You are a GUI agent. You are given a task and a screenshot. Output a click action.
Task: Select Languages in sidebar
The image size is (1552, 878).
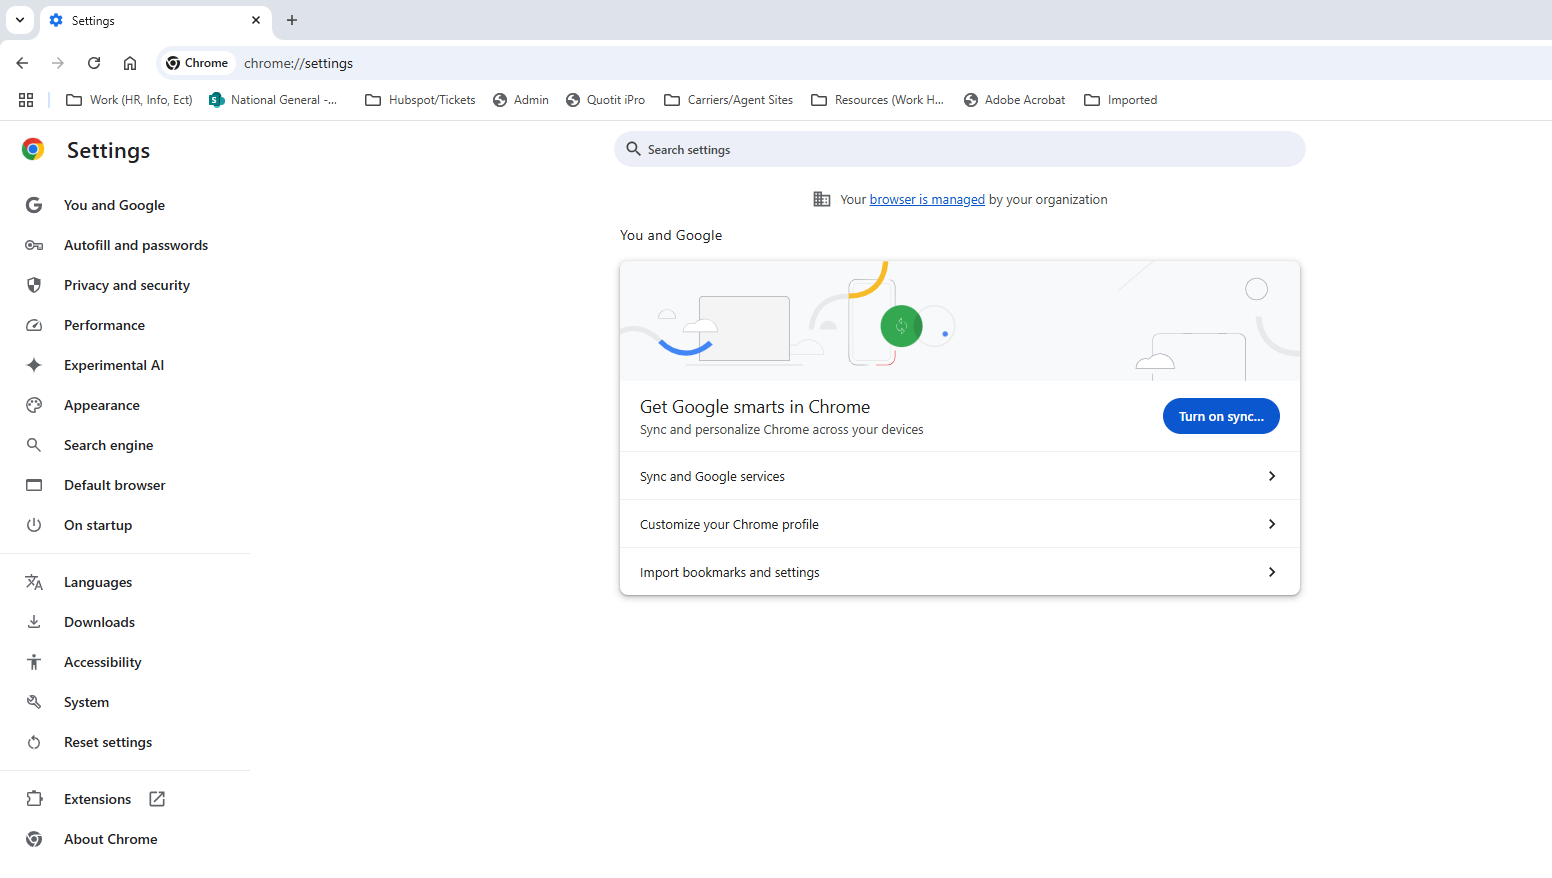pos(98,582)
